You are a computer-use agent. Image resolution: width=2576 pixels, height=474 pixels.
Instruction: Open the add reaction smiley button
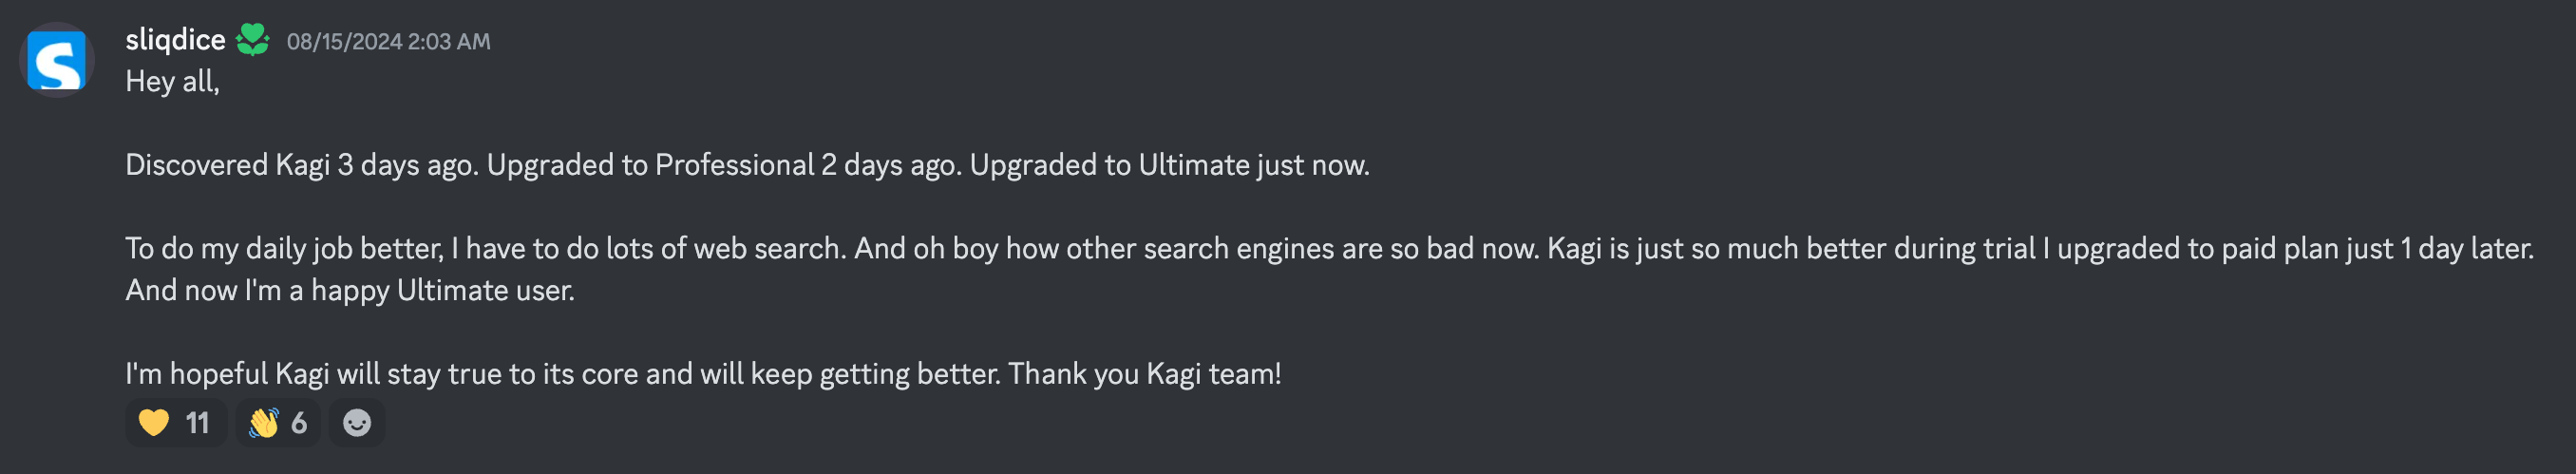(x=357, y=423)
